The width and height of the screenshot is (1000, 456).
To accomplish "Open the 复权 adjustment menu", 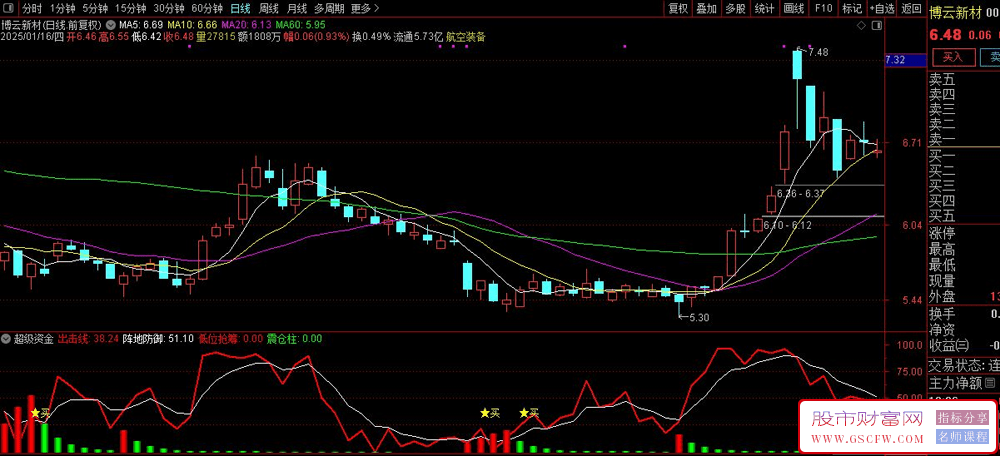I will click(678, 8).
